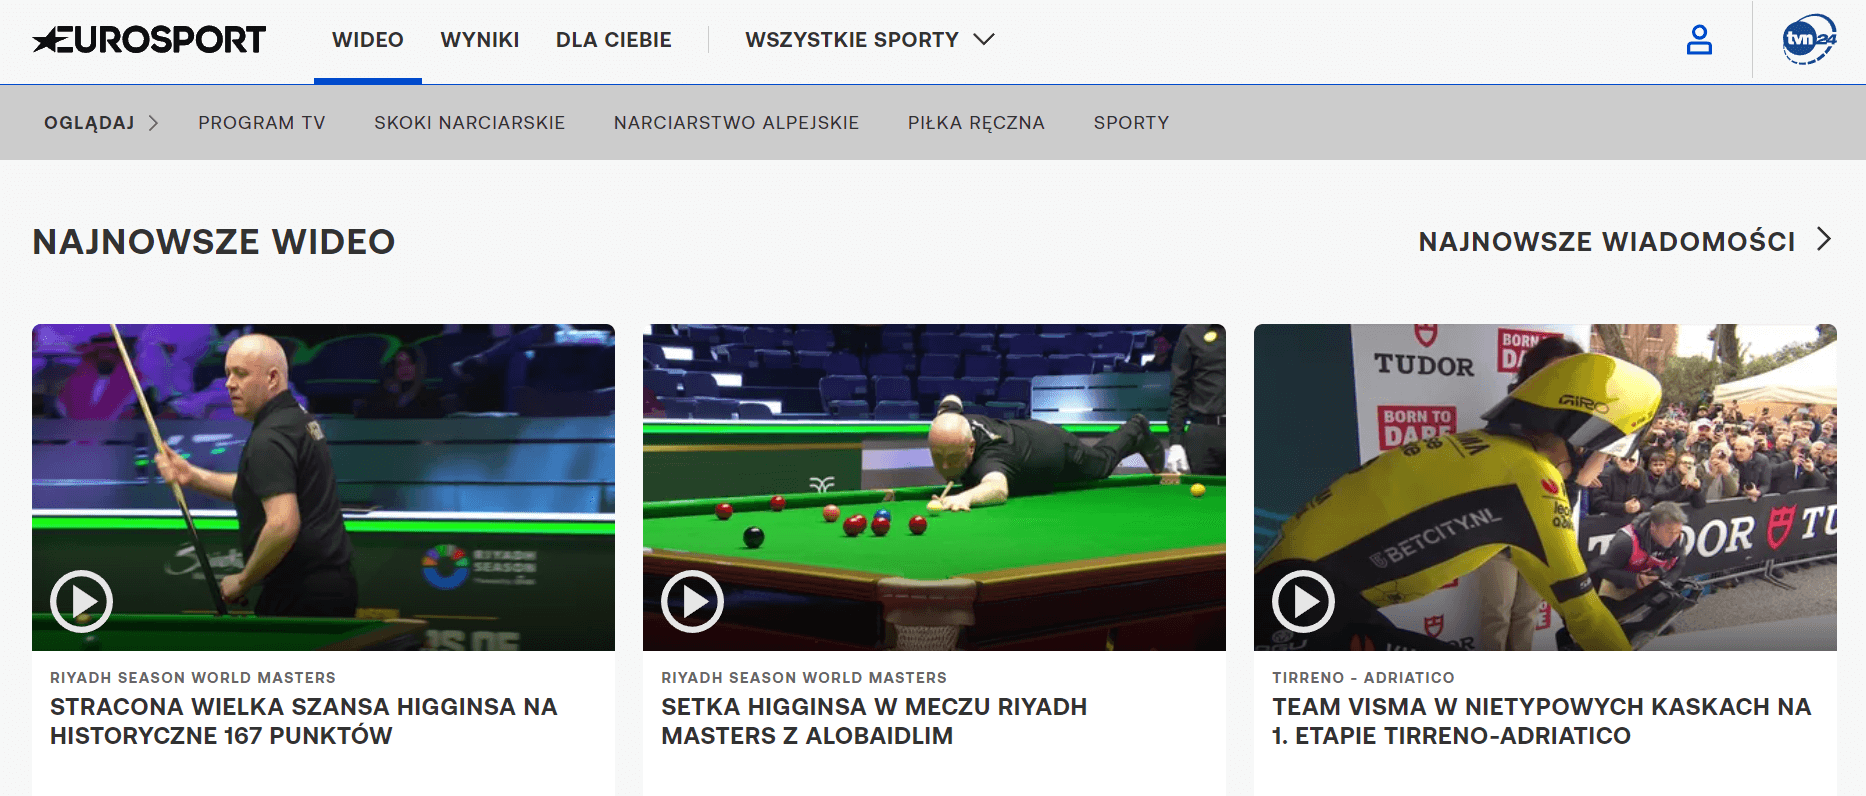Go to Program TV
This screenshot has height=796, width=1866.
[262, 123]
